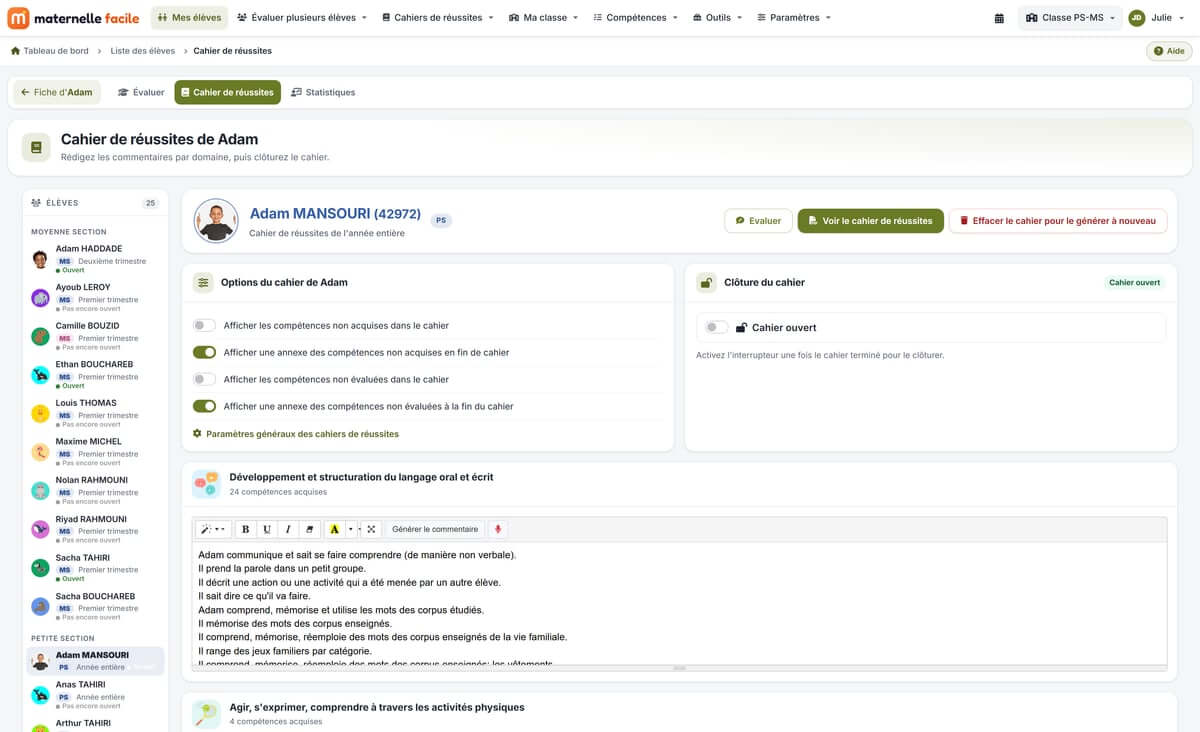This screenshot has height=732, width=1200.
Task: Go to Mes élèves
Action: coord(189,18)
